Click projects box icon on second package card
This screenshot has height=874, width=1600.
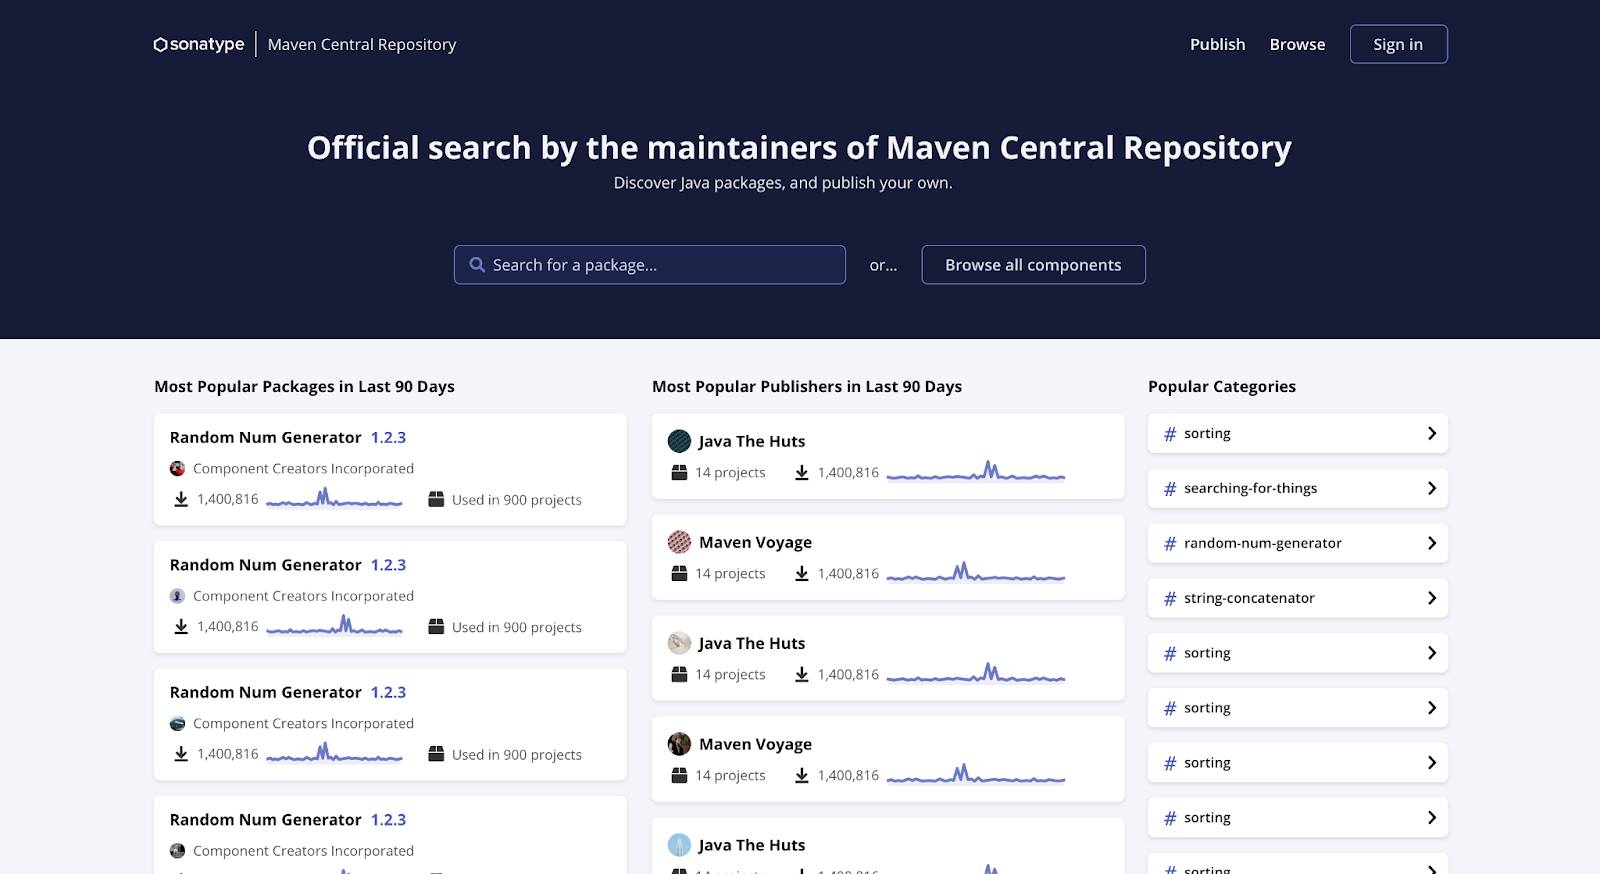(x=436, y=626)
